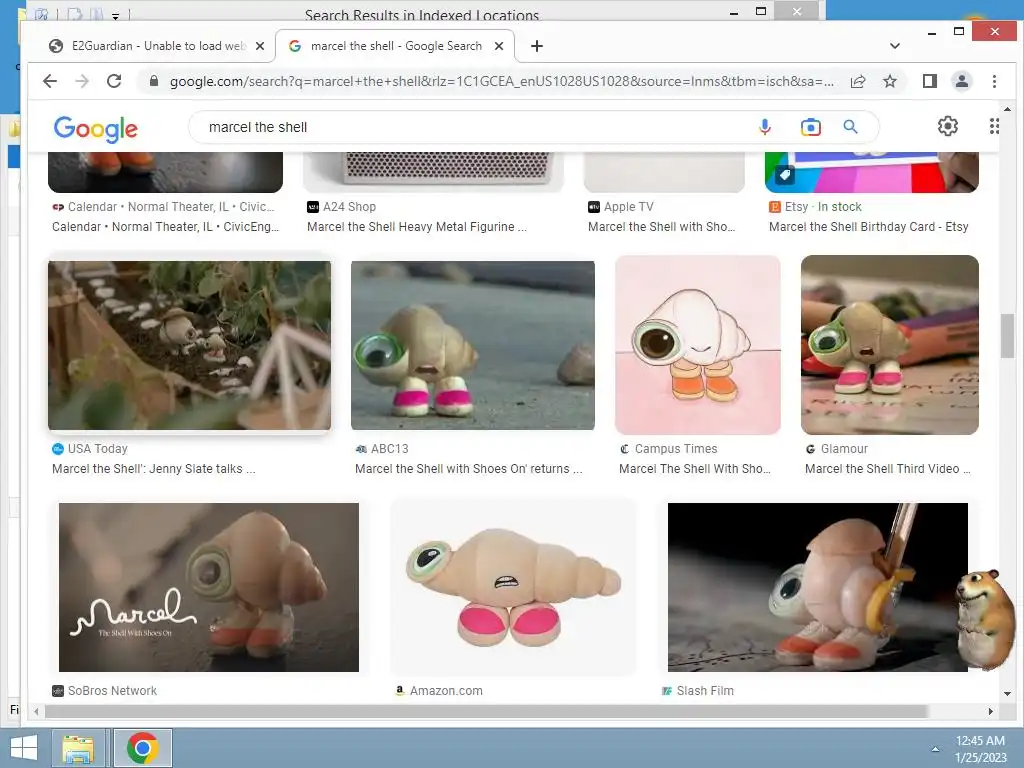
Task: Close the marcel the shell tab
Action: [499, 46]
